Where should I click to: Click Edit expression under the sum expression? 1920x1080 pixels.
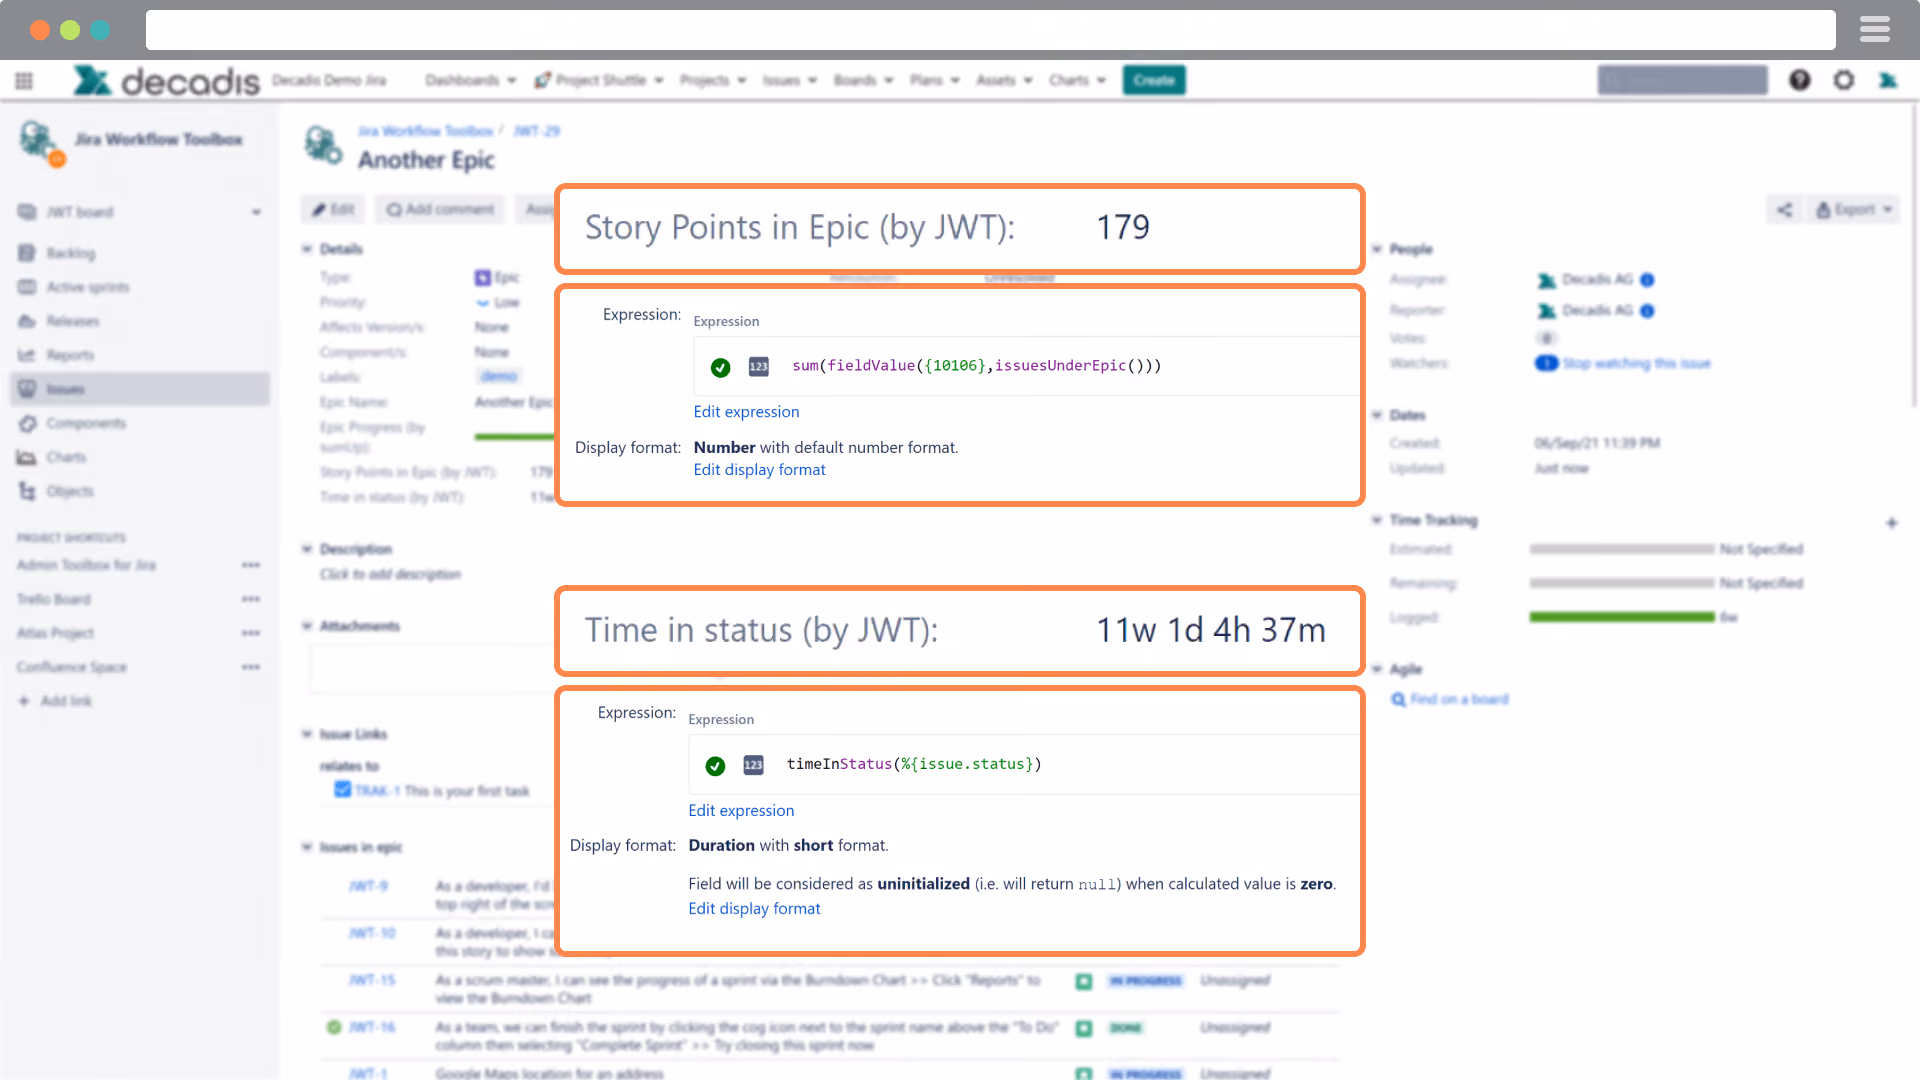[746, 412]
